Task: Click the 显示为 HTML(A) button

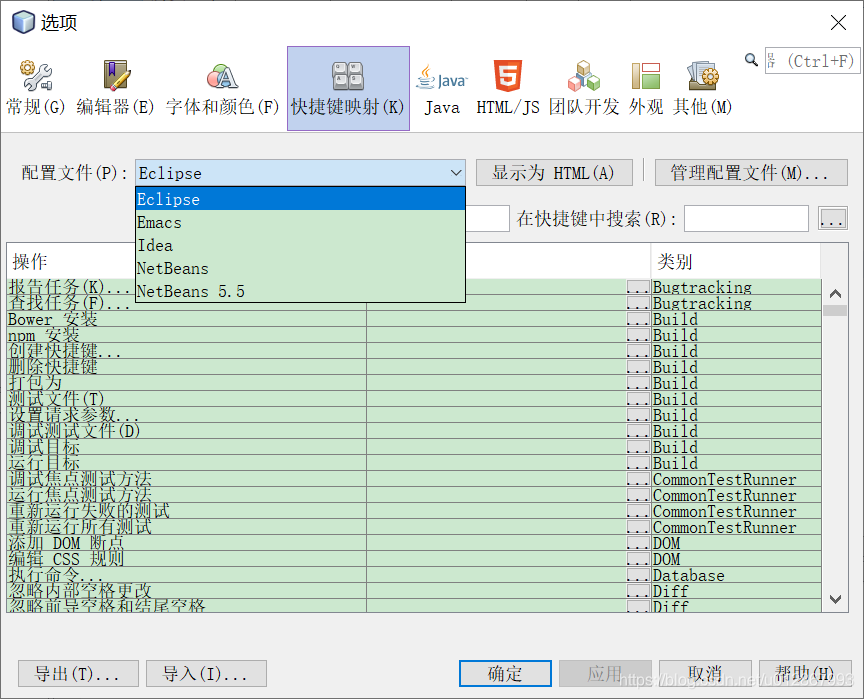Action: [x=554, y=172]
